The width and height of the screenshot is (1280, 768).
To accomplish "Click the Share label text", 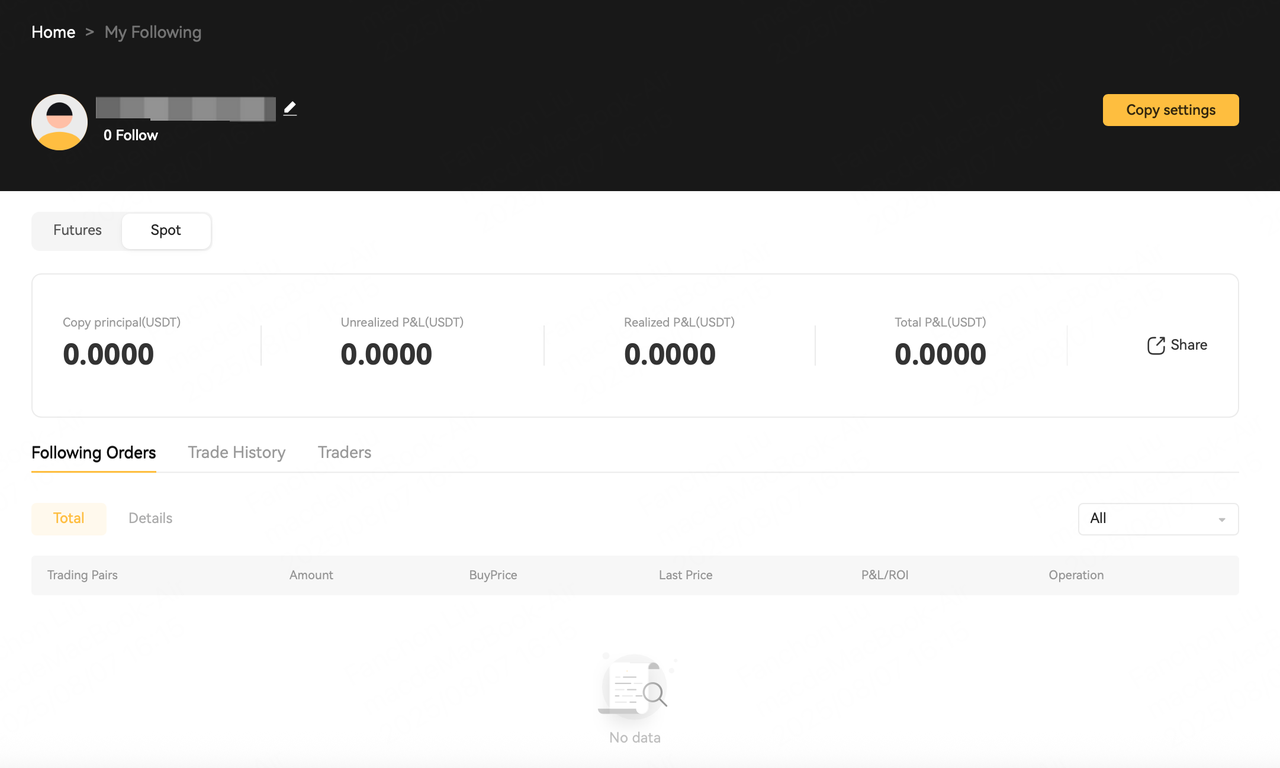I will tap(1189, 345).
